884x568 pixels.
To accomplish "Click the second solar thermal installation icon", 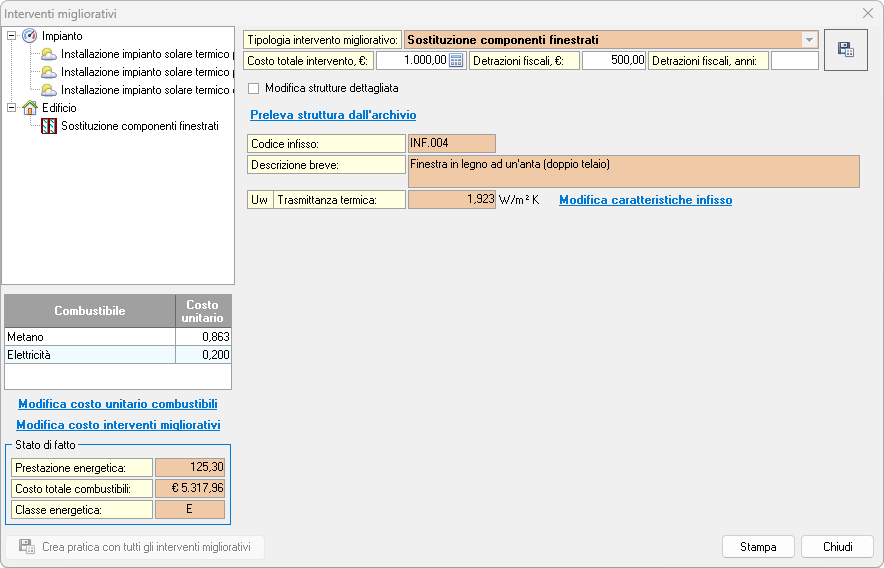I will point(49,72).
